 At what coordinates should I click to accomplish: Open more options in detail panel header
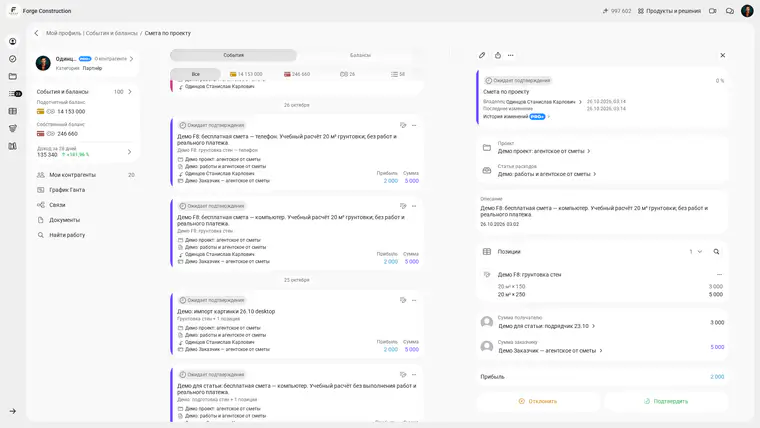pyautogui.click(x=511, y=55)
